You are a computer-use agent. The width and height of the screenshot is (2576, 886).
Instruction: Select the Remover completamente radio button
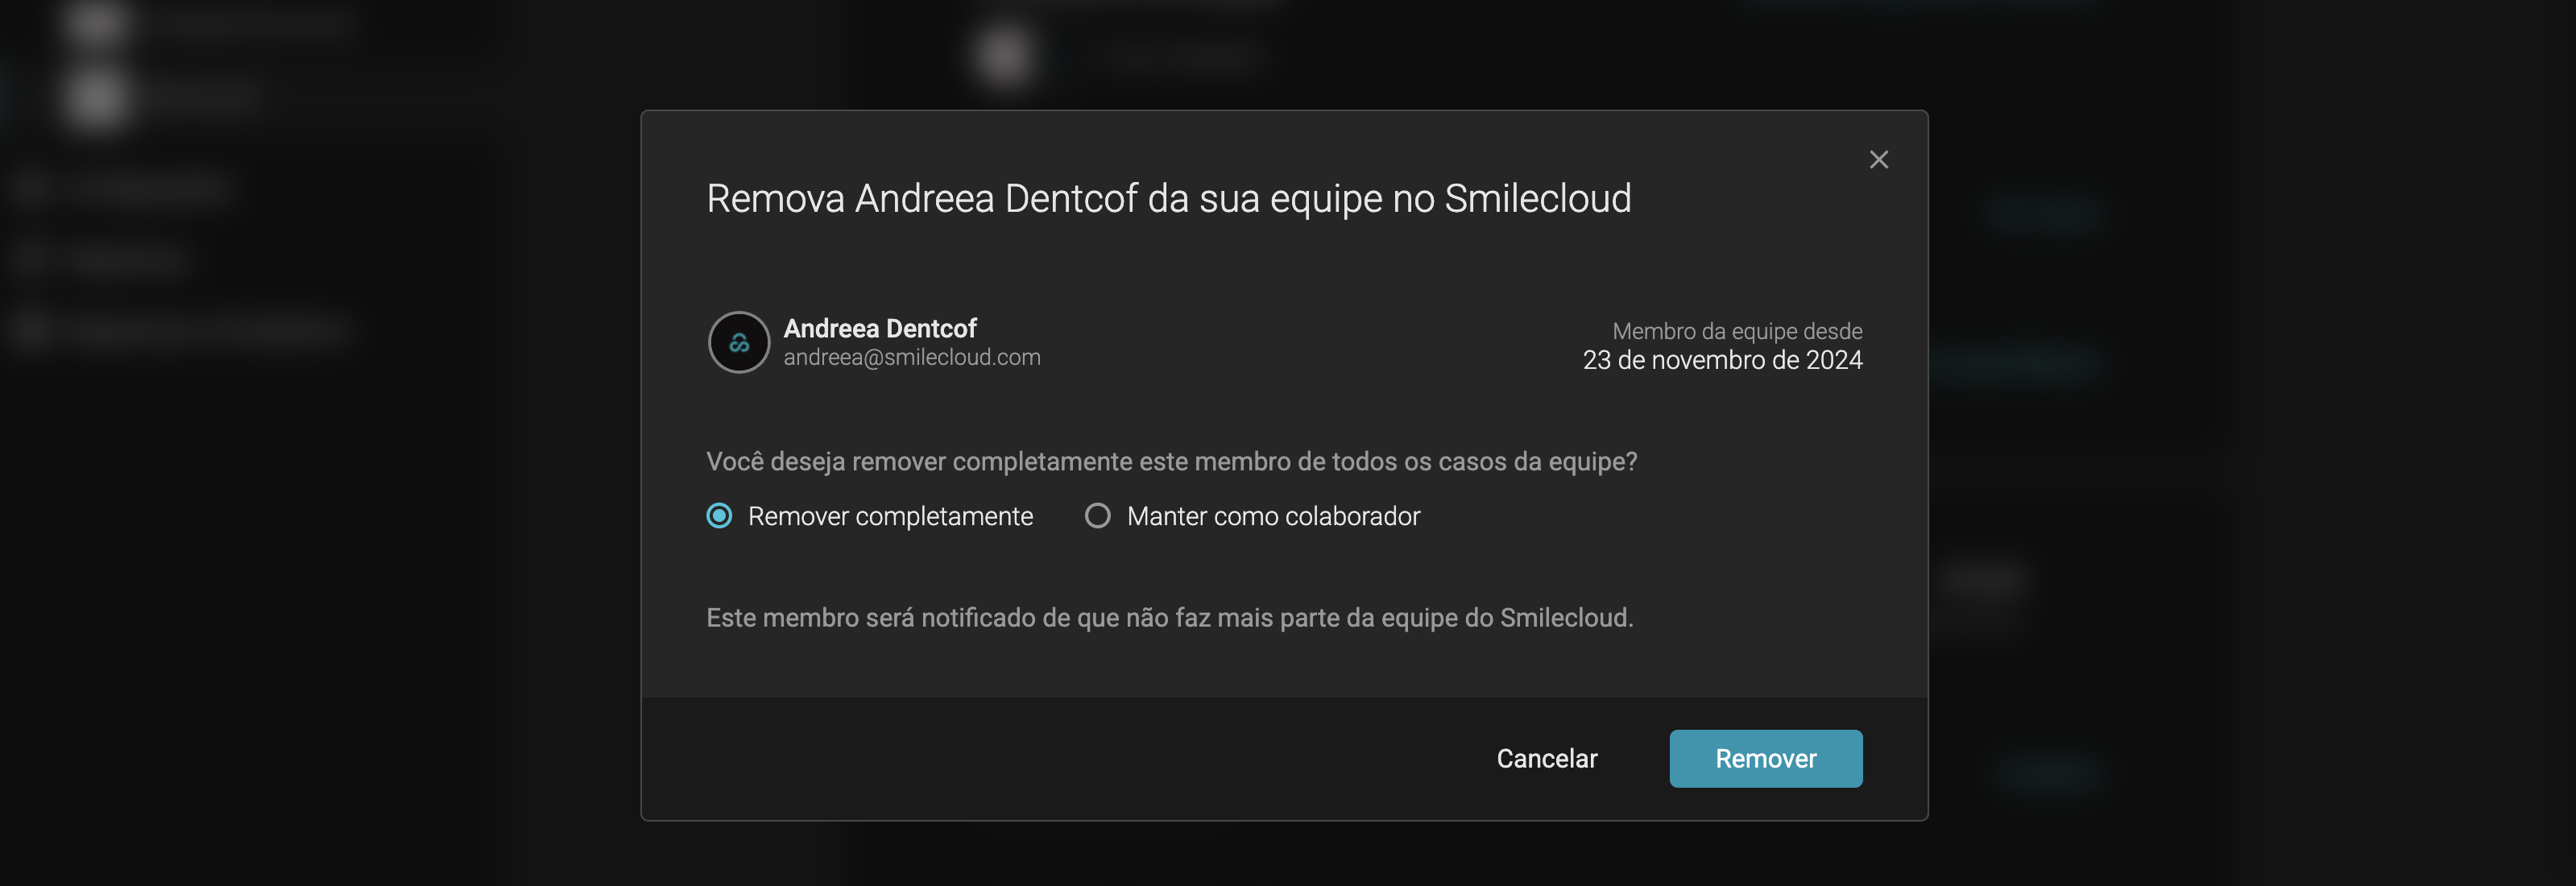[x=719, y=516]
